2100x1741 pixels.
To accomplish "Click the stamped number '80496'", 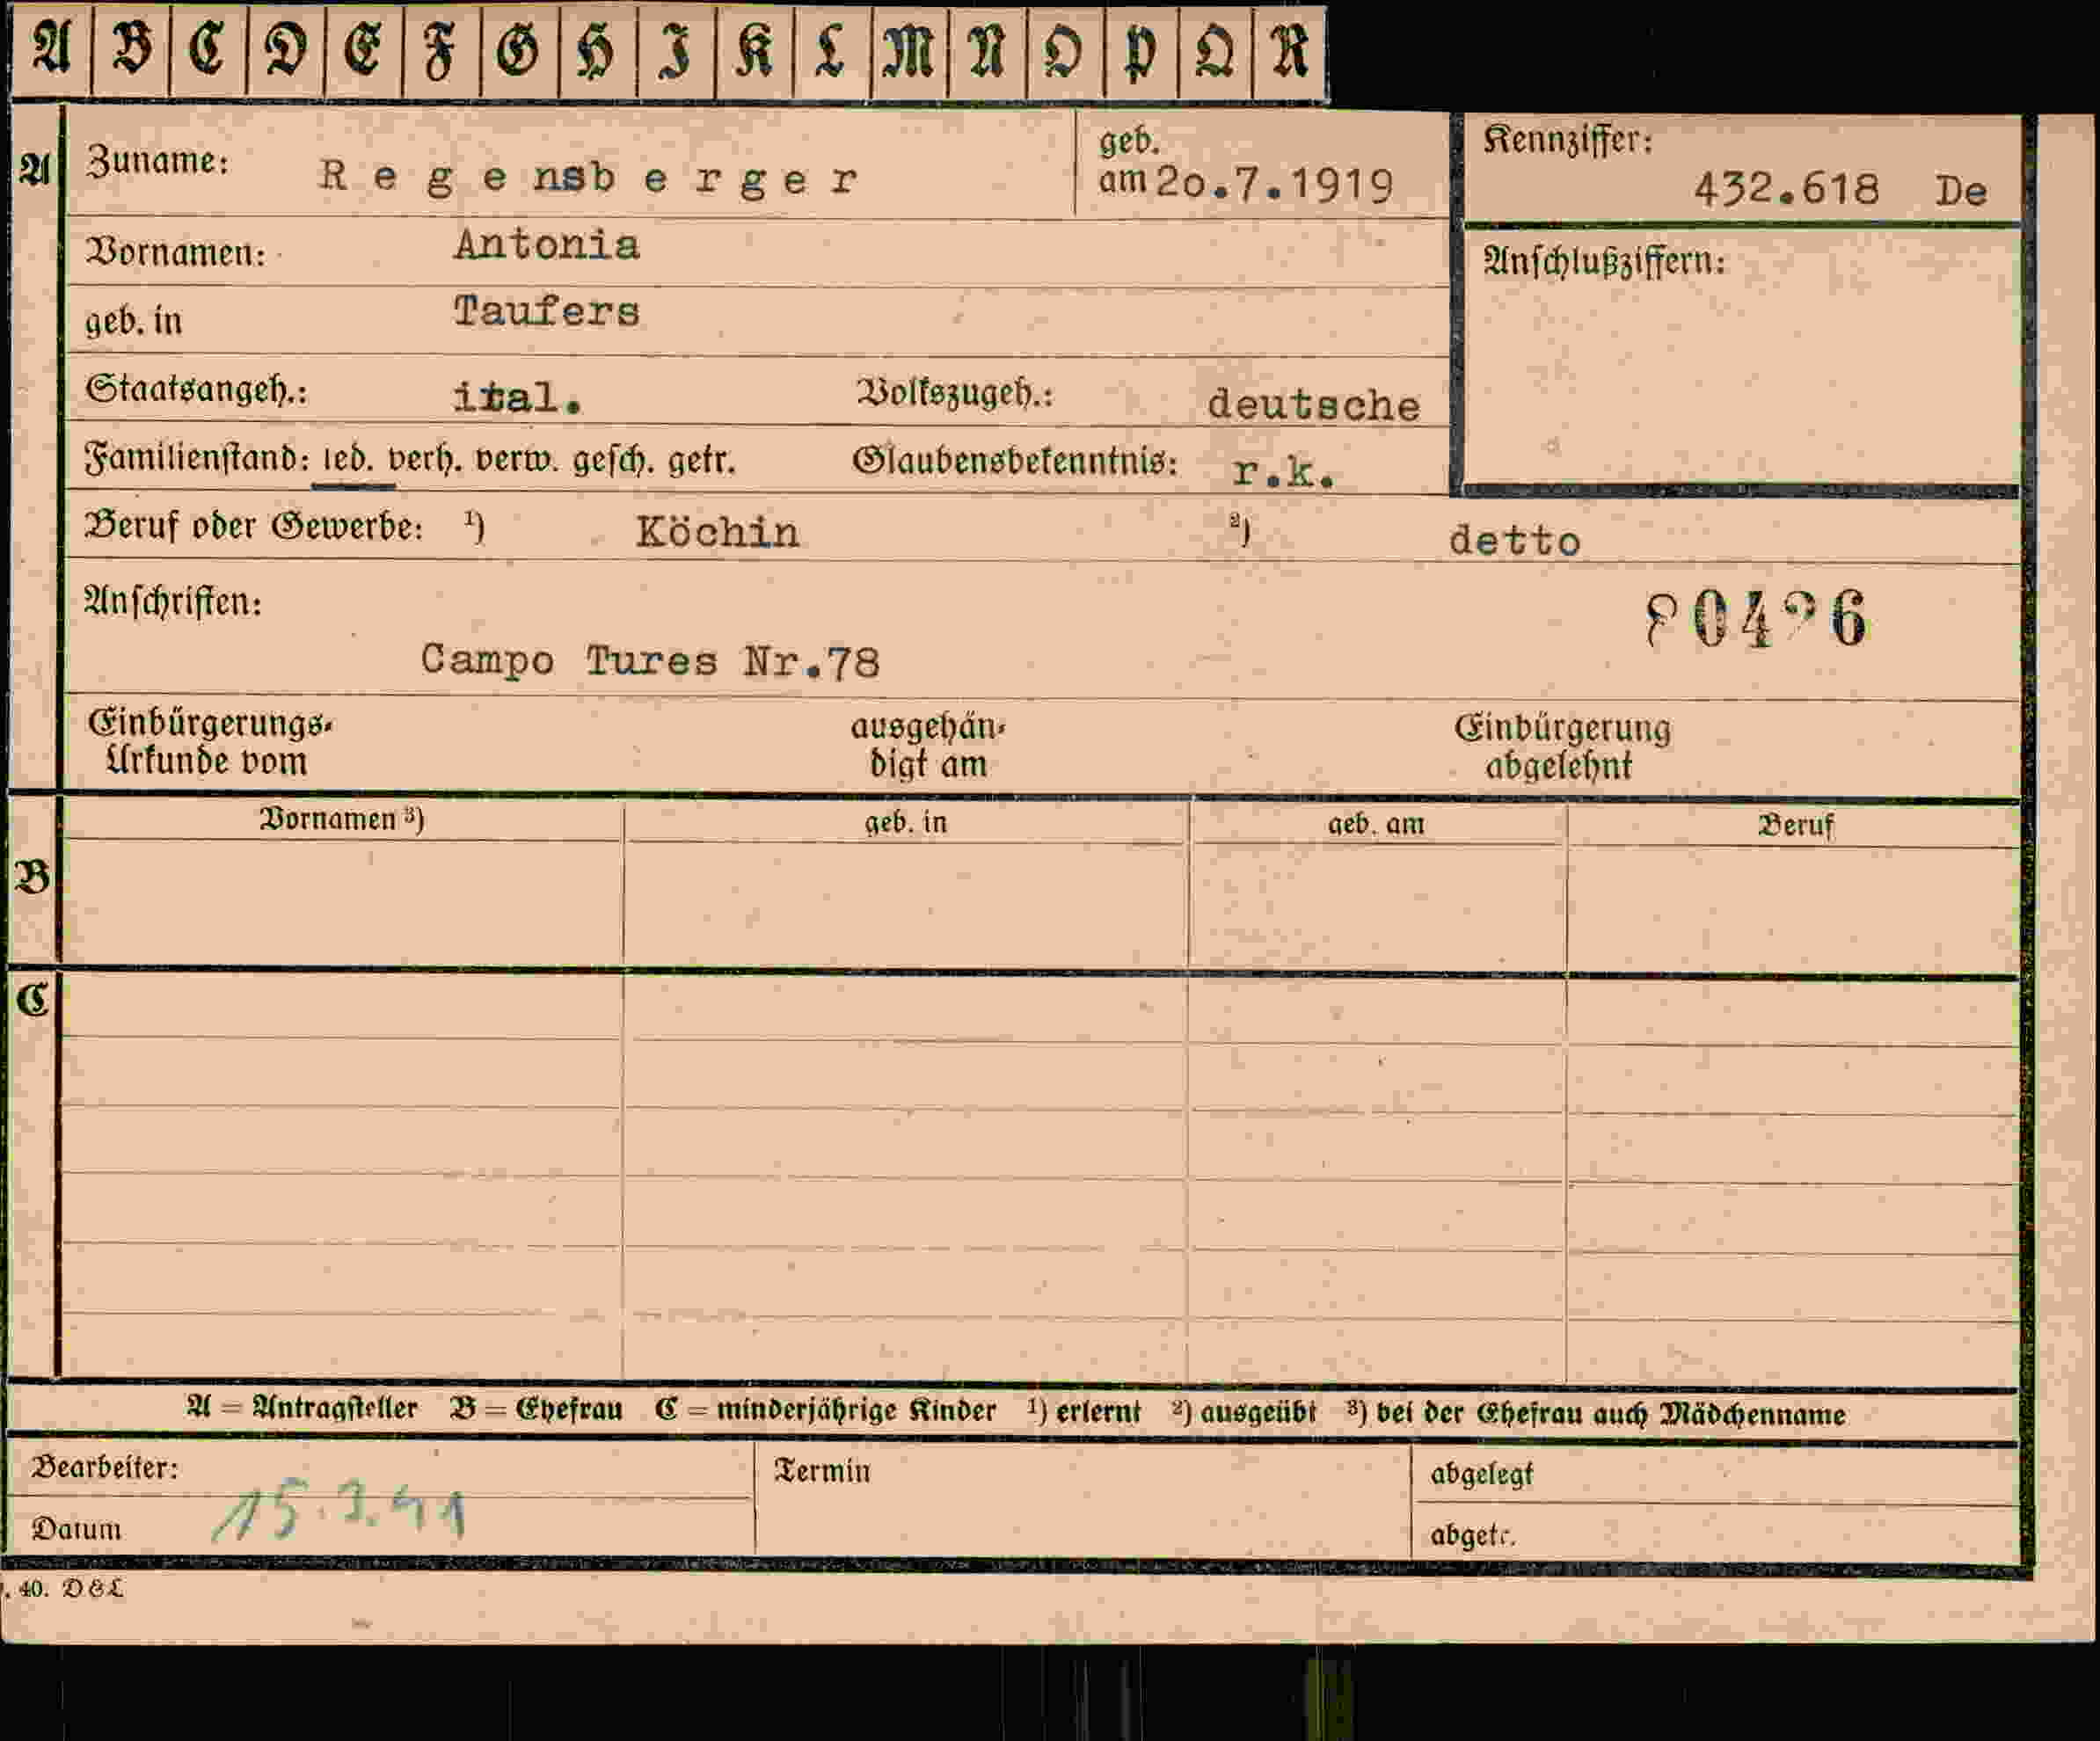I will click(1756, 618).
